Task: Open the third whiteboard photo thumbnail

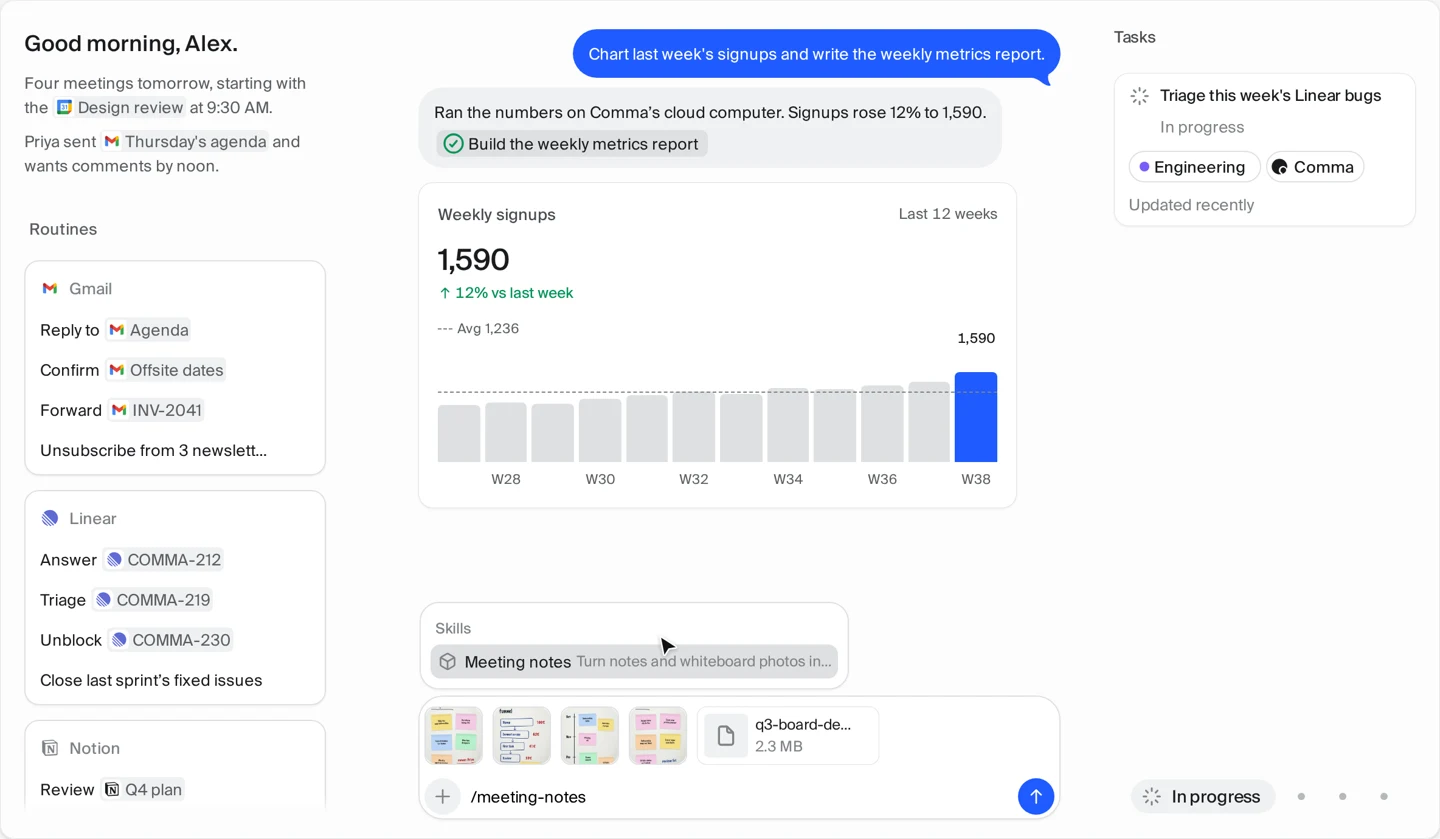Action: (590, 736)
